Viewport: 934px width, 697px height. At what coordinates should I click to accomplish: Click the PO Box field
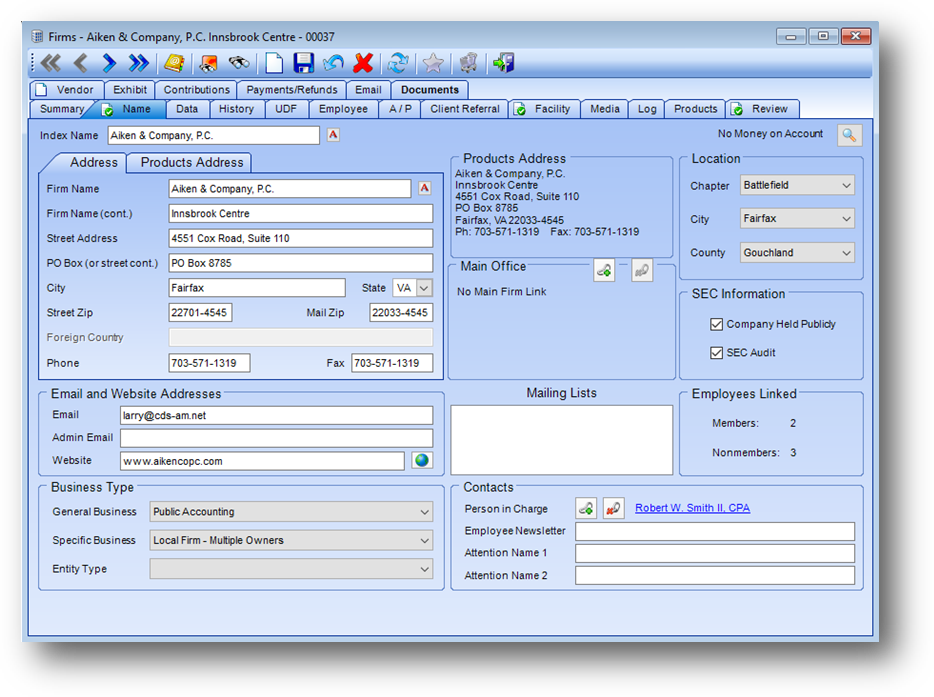click(x=301, y=263)
